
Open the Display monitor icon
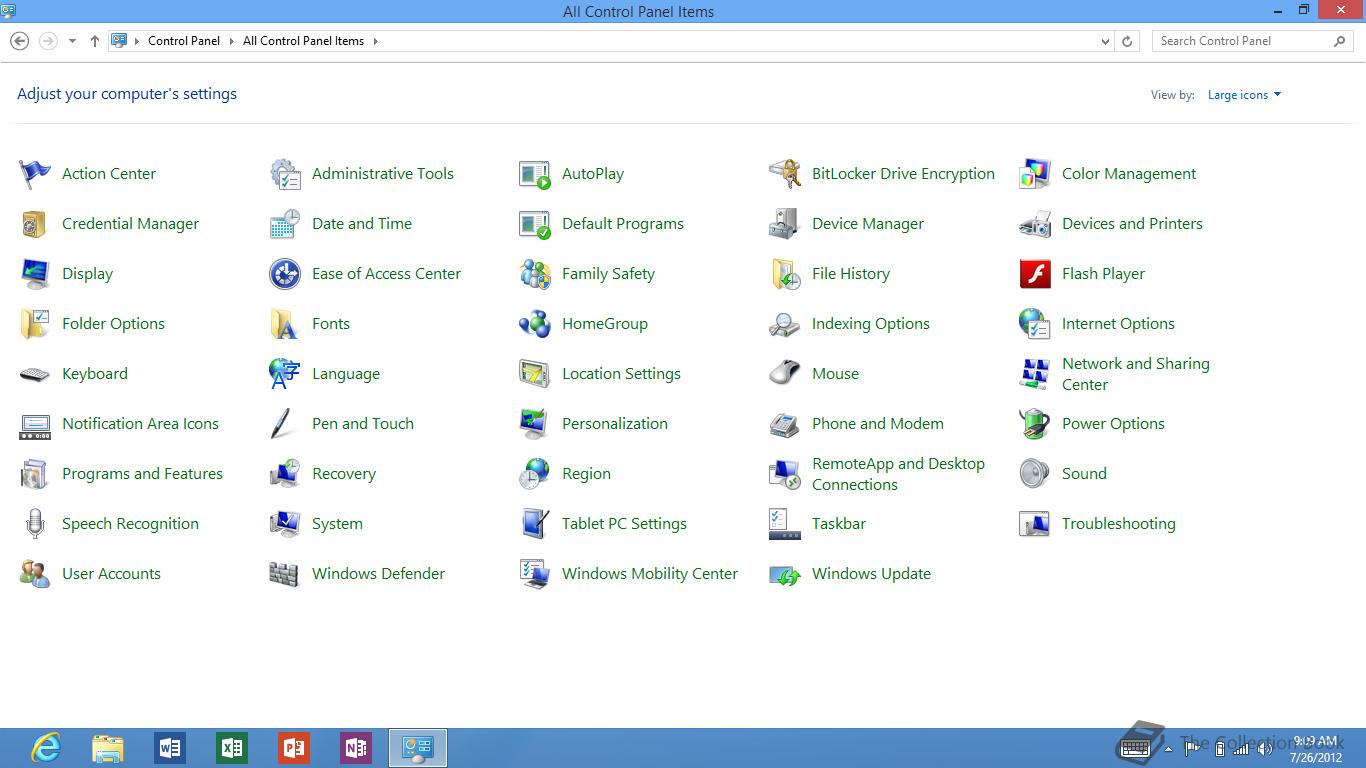pos(35,274)
